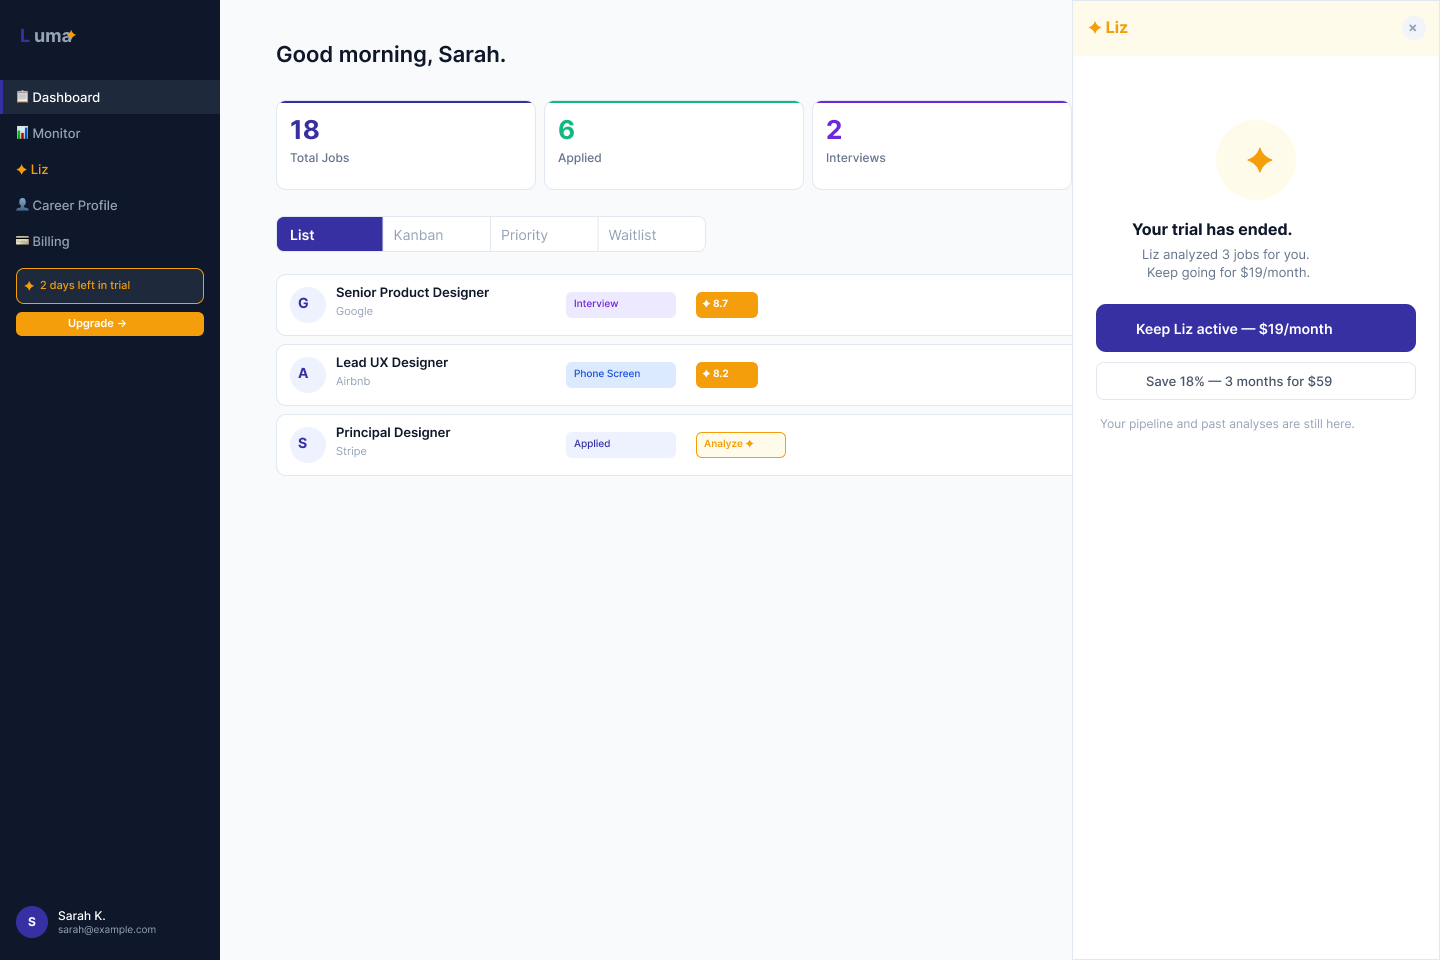Click the Stripe company name text
The height and width of the screenshot is (960, 1440).
coord(351,451)
